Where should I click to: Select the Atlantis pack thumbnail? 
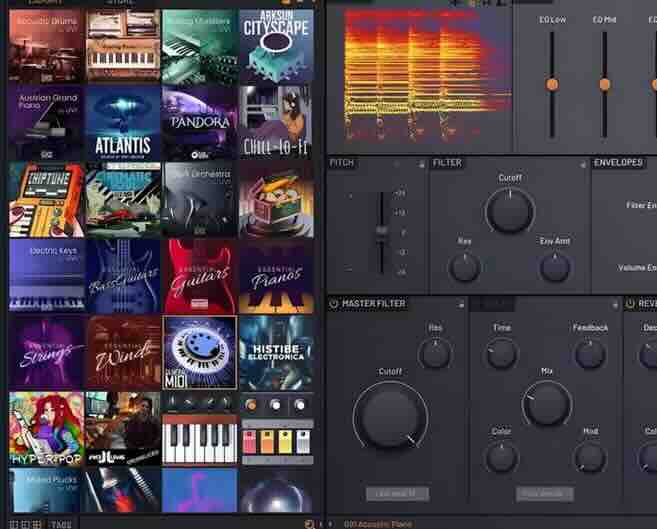click(123, 122)
